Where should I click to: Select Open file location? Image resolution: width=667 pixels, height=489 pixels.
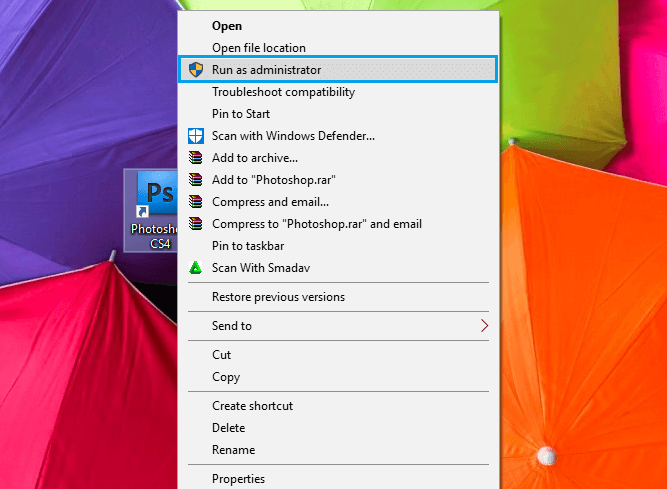click(x=338, y=48)
